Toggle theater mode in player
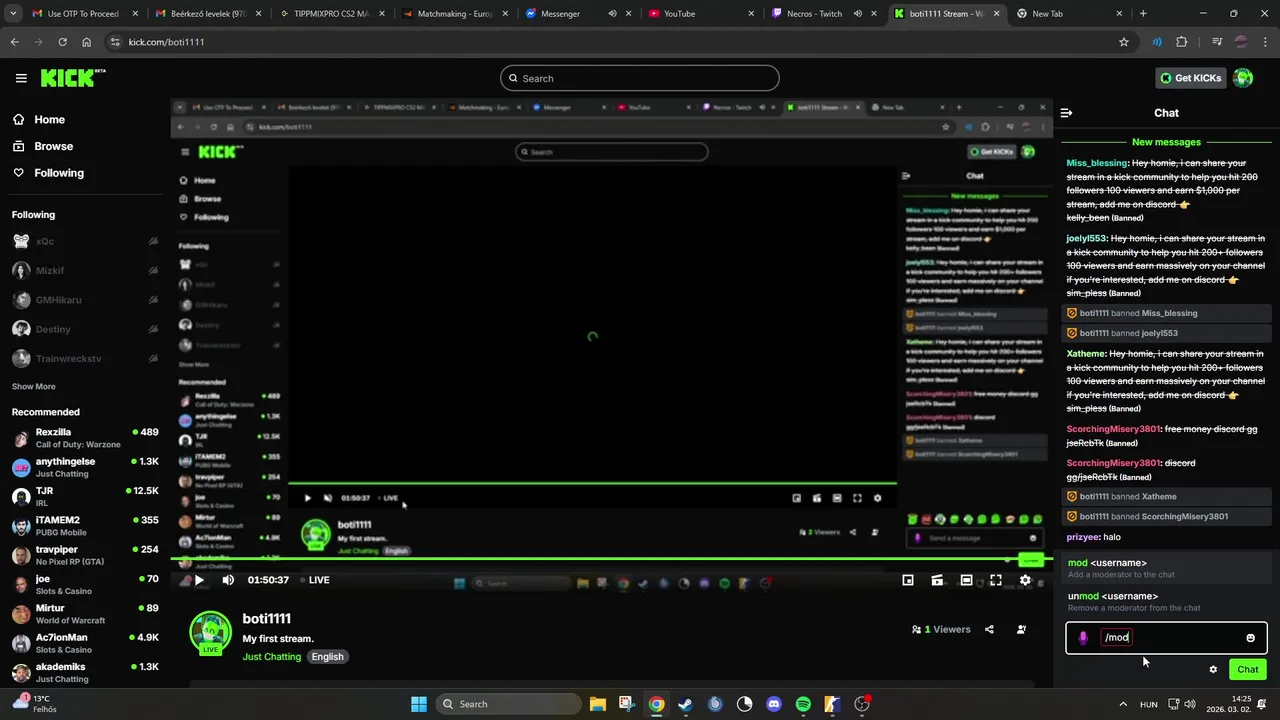1280x720 pixels. click(966, 580)
